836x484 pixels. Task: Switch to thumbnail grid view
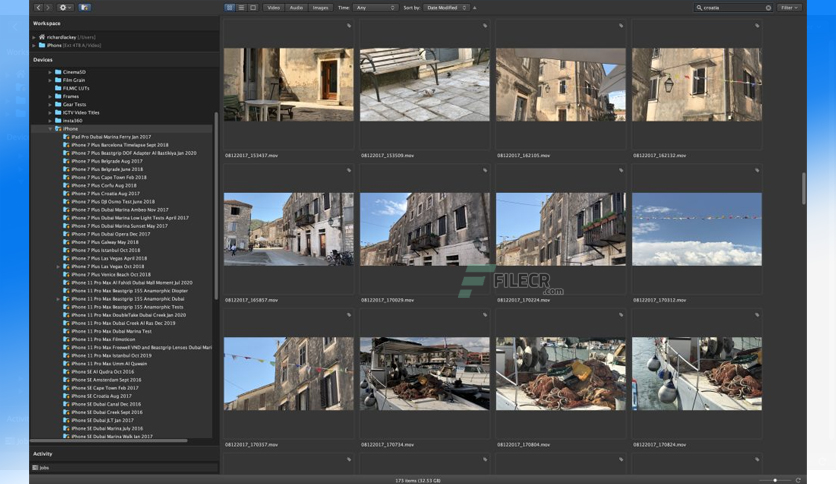point(230,7)
